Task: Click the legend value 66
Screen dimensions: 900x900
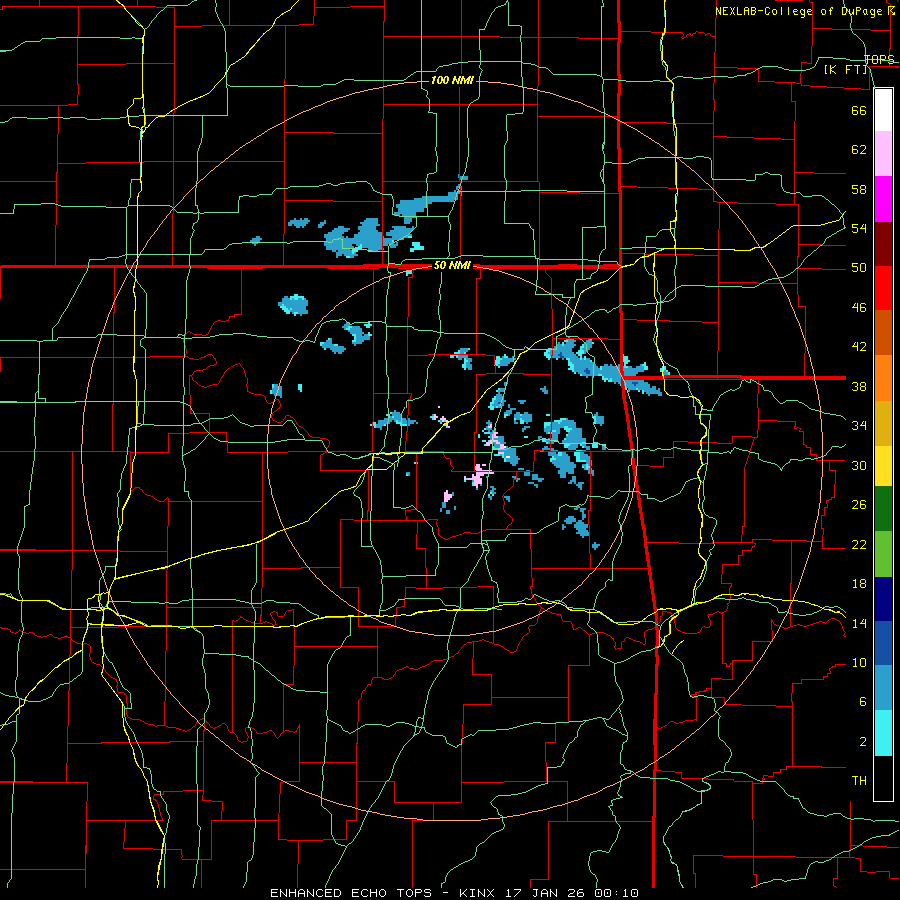Action: click(x=859, y=110)
